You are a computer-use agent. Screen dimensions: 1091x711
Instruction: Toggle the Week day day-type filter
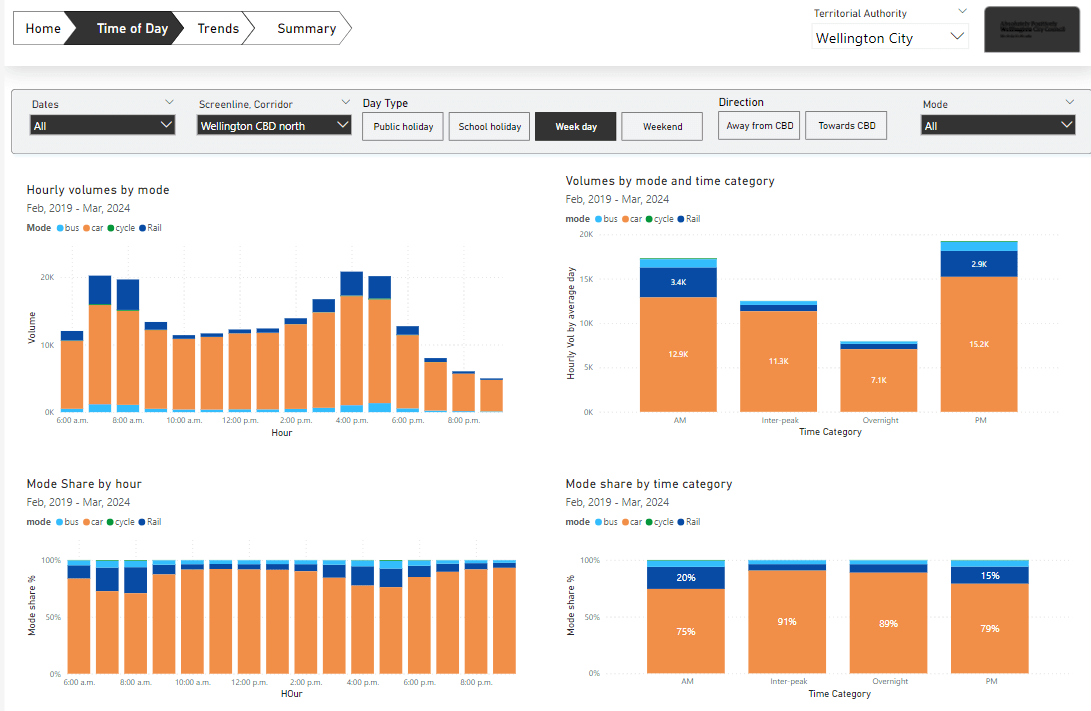[x=576, y=127]
